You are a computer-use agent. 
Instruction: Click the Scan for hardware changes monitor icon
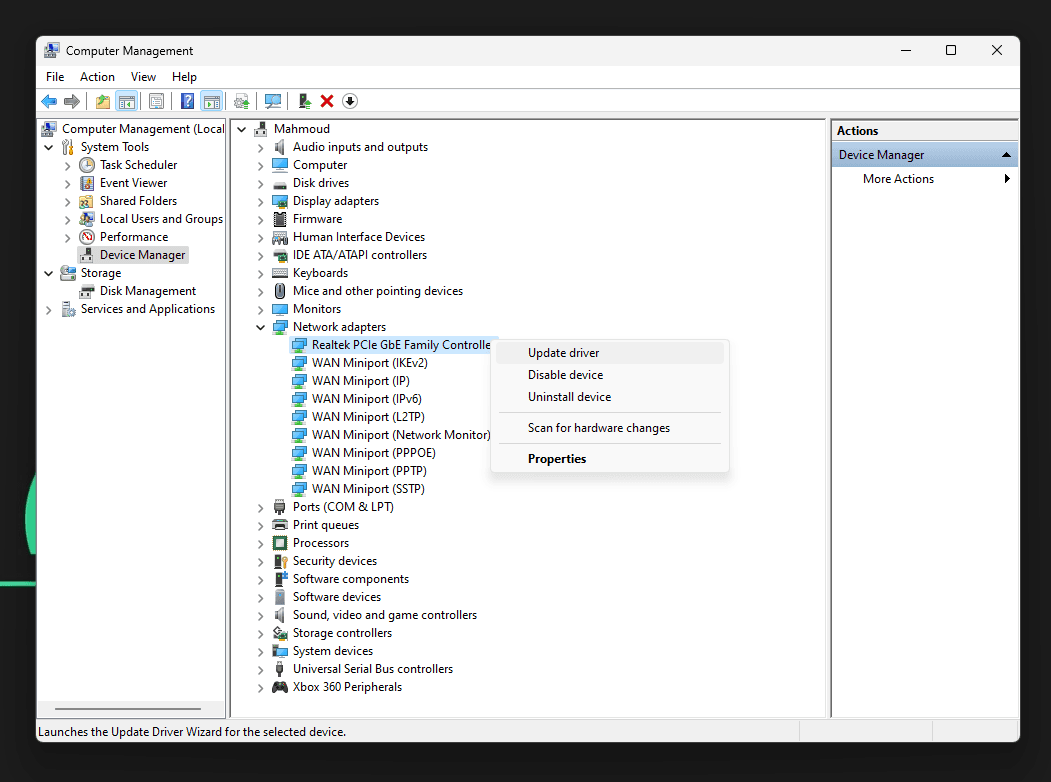click(x=272, y=101)
